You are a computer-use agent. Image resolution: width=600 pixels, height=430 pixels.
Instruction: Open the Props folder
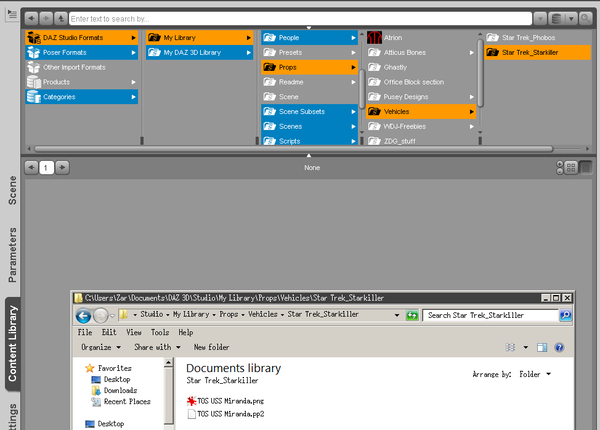point(310,67)
